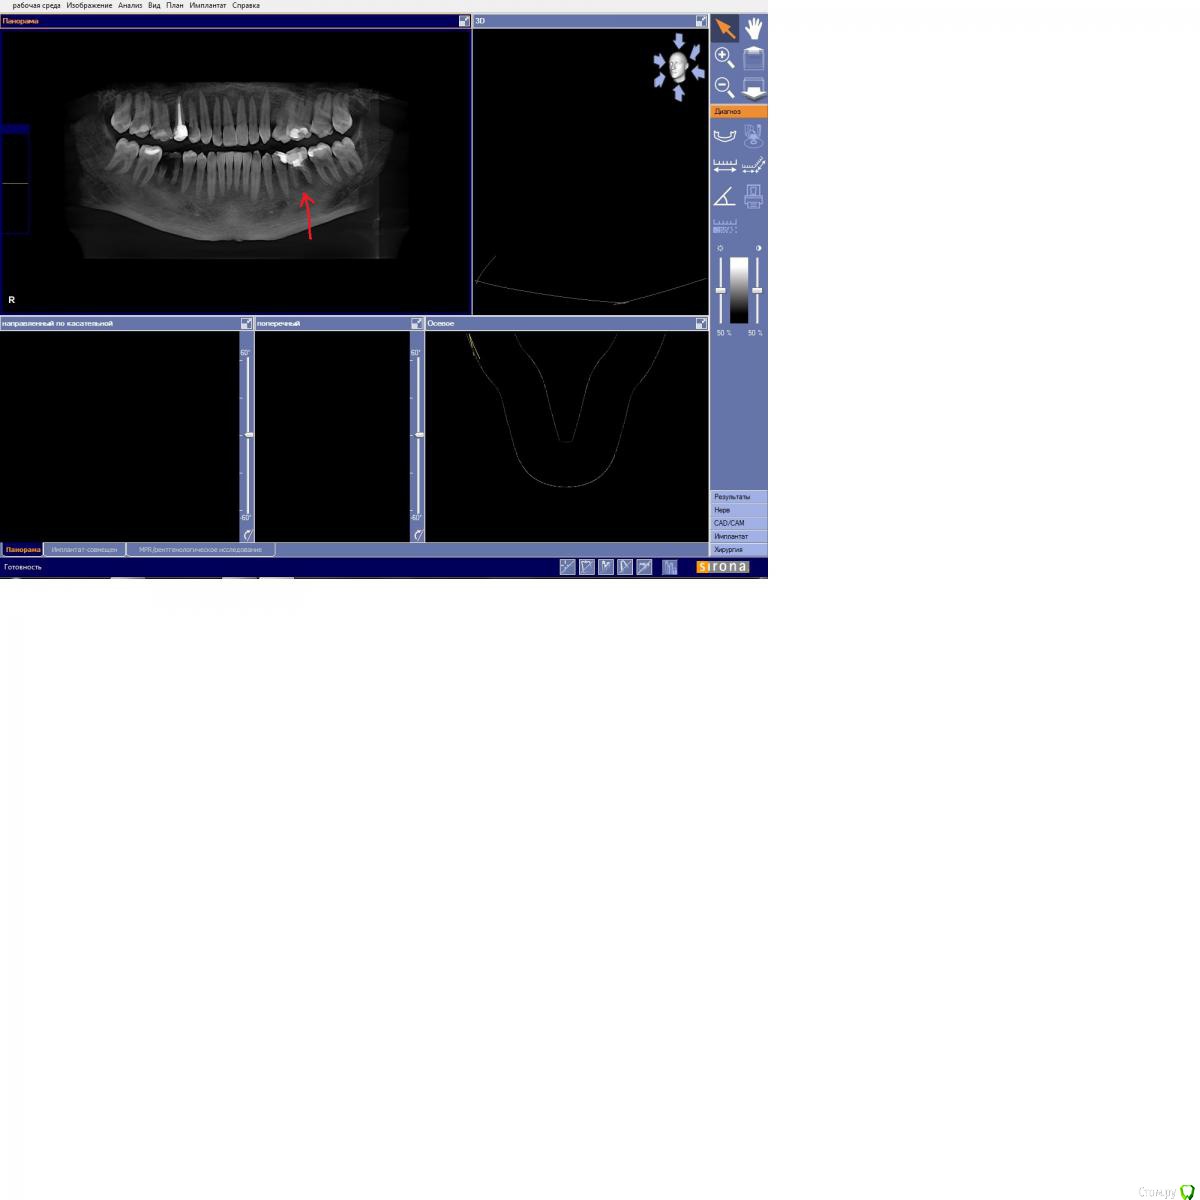Select the distance measurement ruler tool
This screenshot has height=1200, width=1200.
click(725, 166)
